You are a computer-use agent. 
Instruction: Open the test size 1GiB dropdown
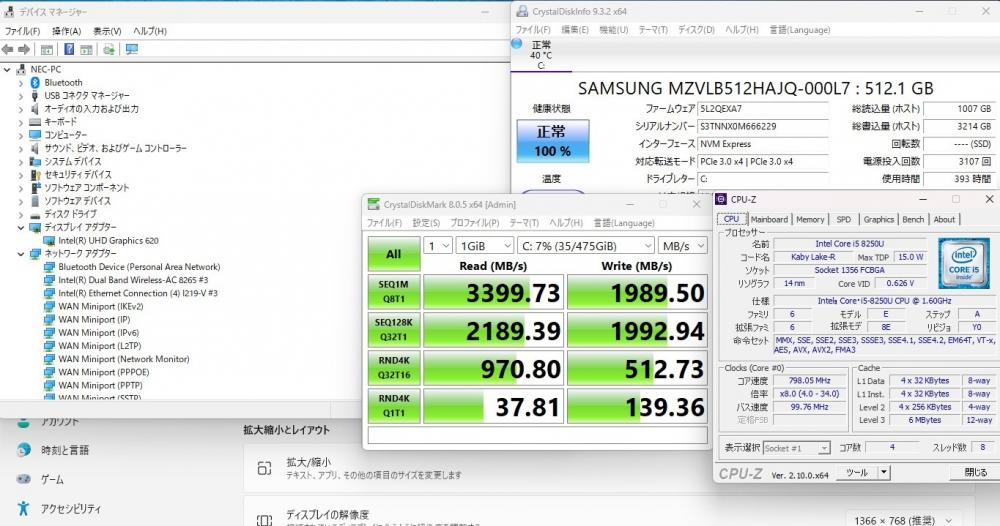[x=485, y=245]
